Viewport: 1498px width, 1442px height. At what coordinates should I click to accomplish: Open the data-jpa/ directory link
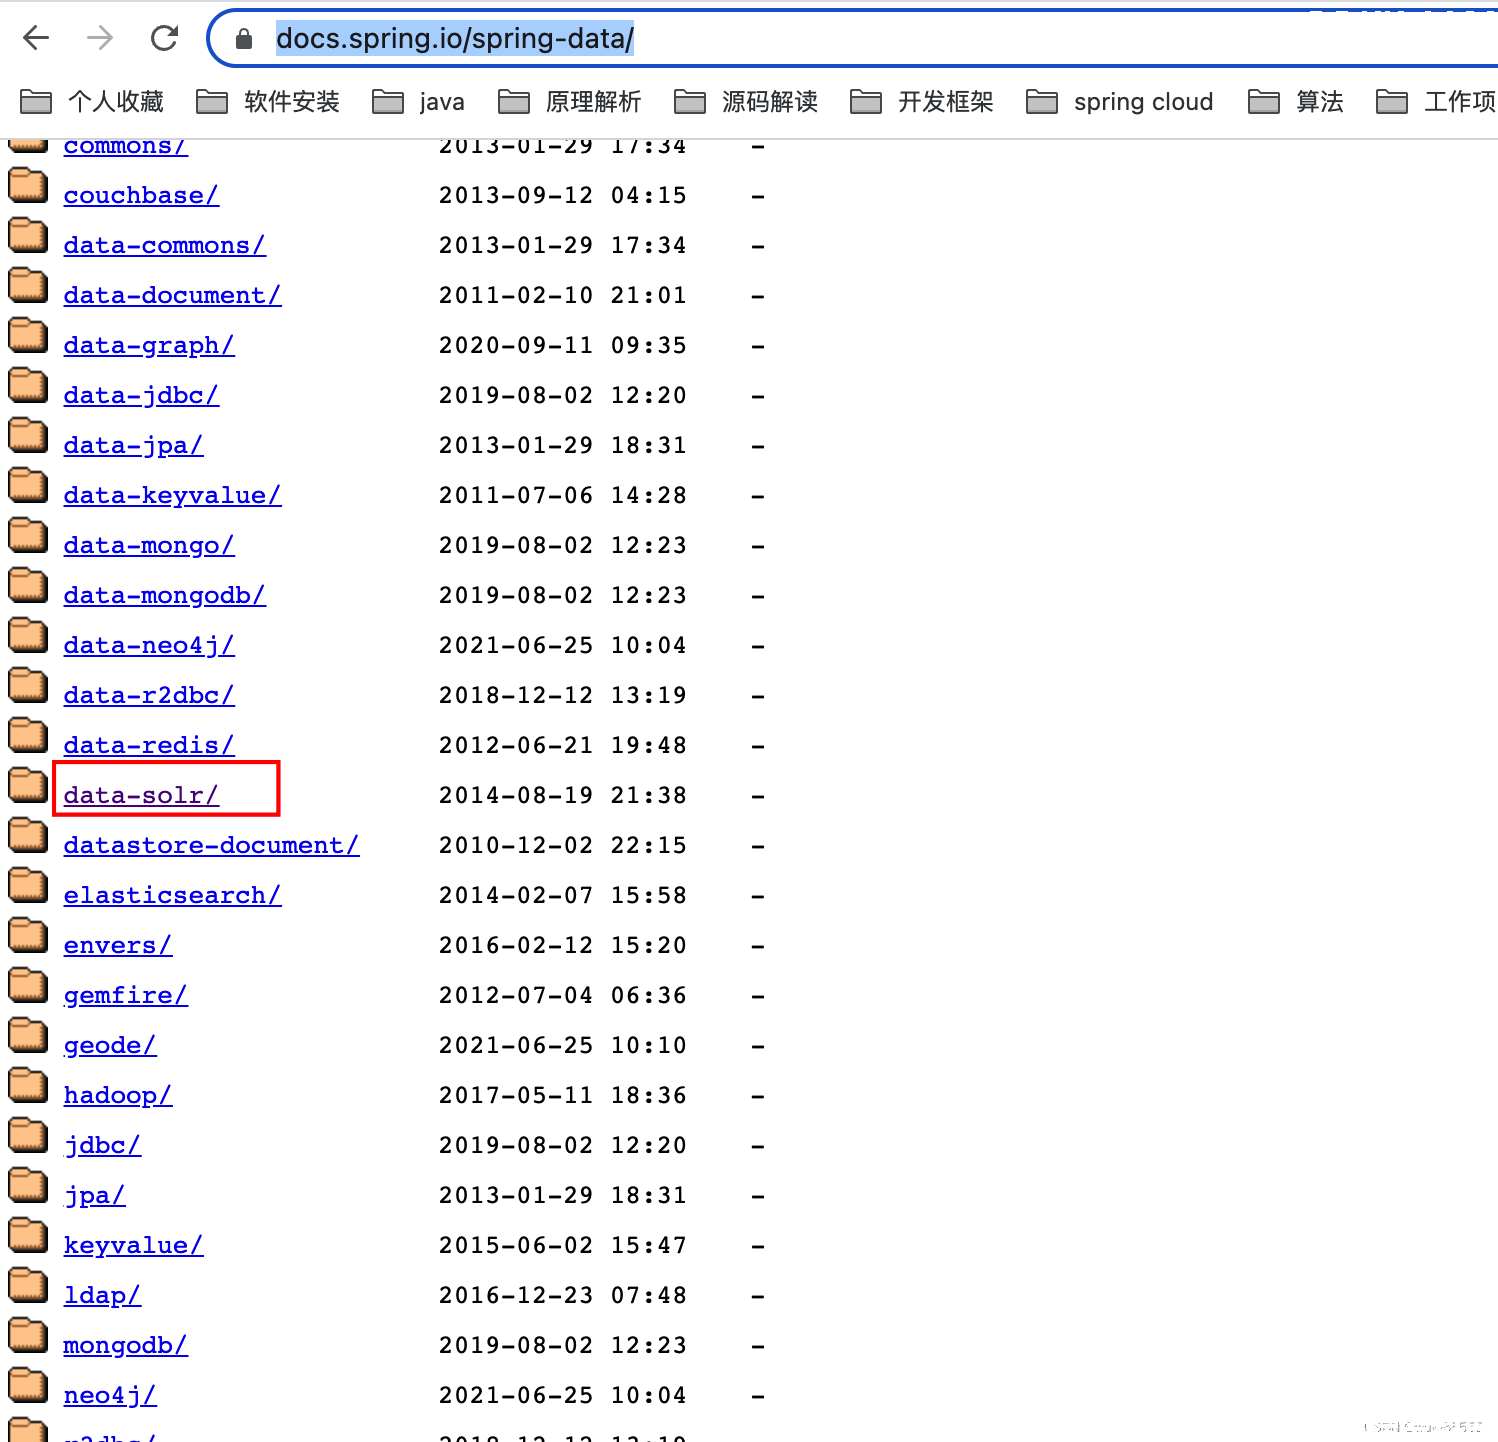134,445
